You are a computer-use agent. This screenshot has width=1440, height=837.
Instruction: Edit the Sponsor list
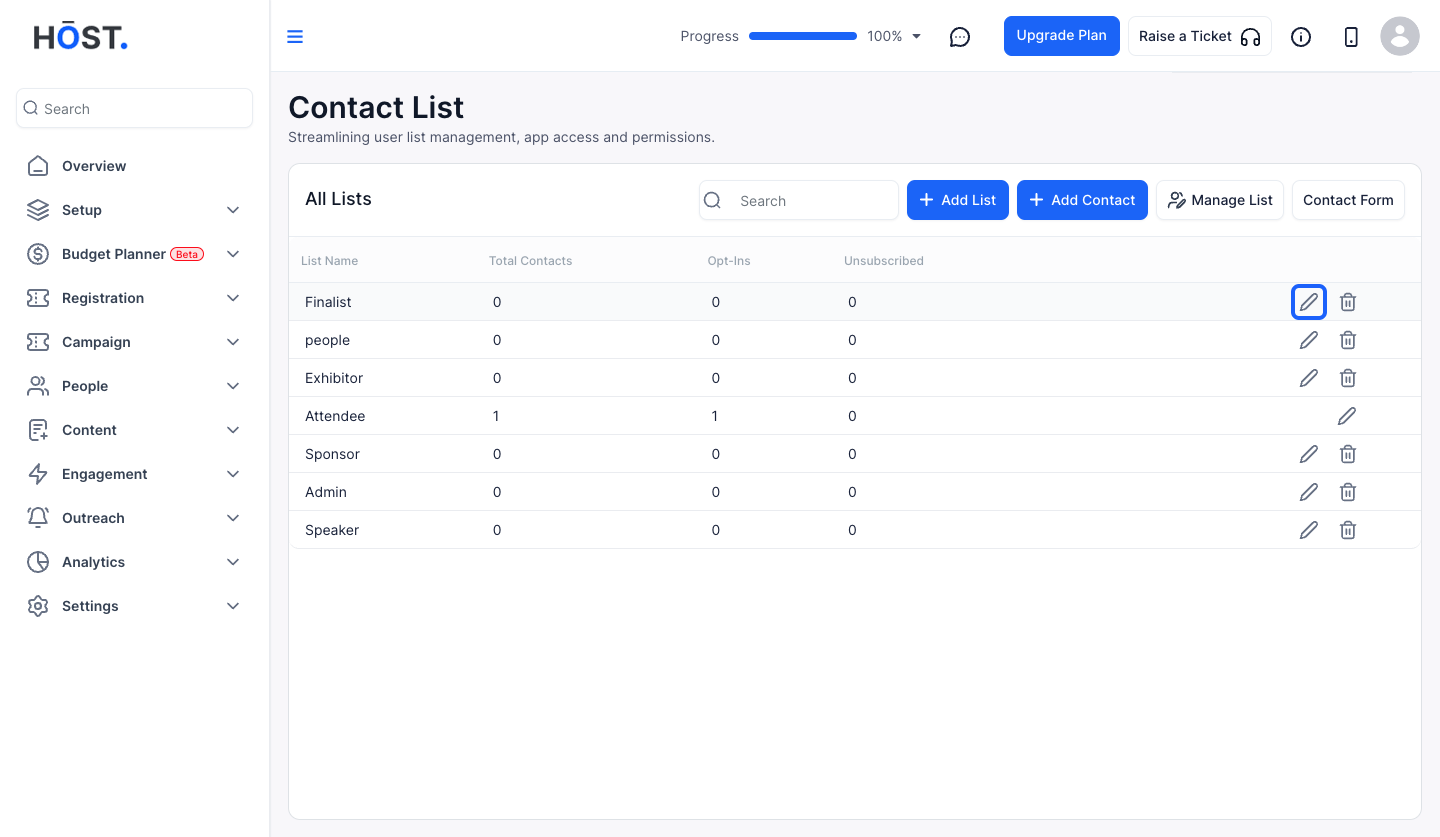1309,454
